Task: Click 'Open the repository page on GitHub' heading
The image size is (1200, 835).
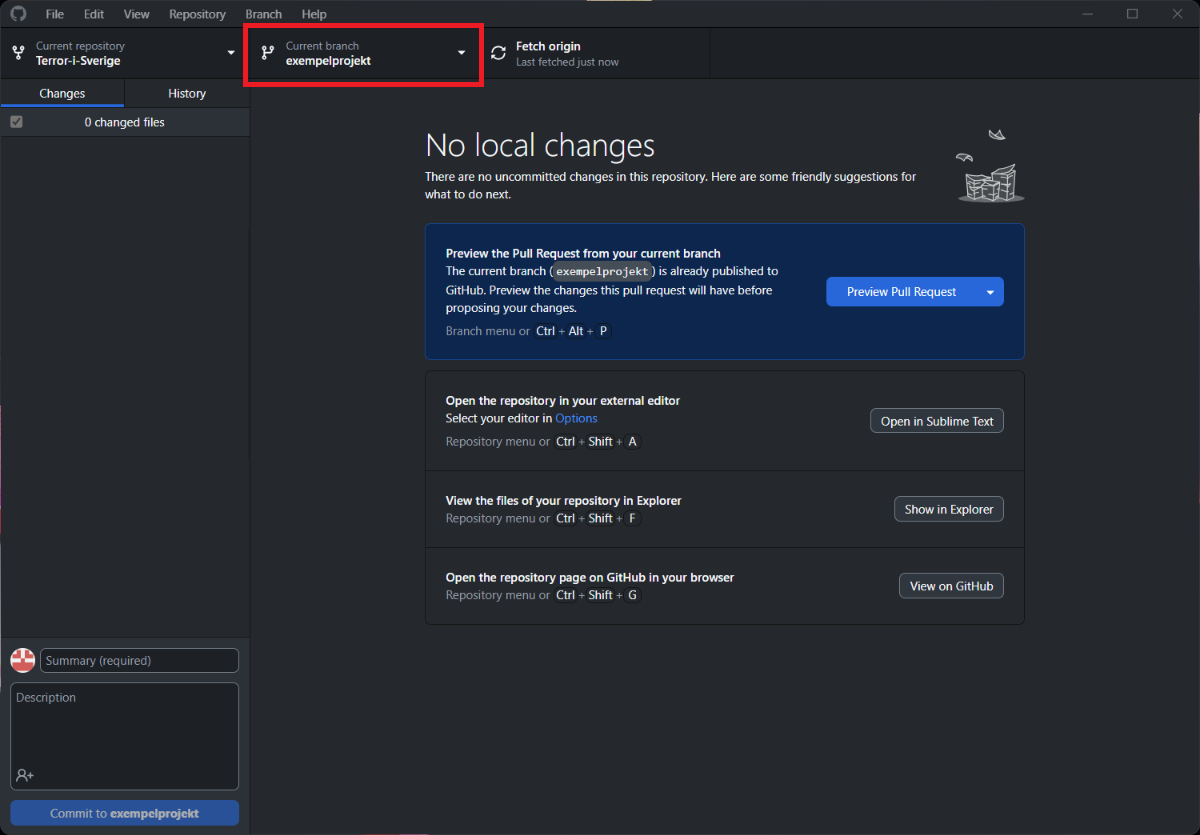Action: (x=590, y=577)
